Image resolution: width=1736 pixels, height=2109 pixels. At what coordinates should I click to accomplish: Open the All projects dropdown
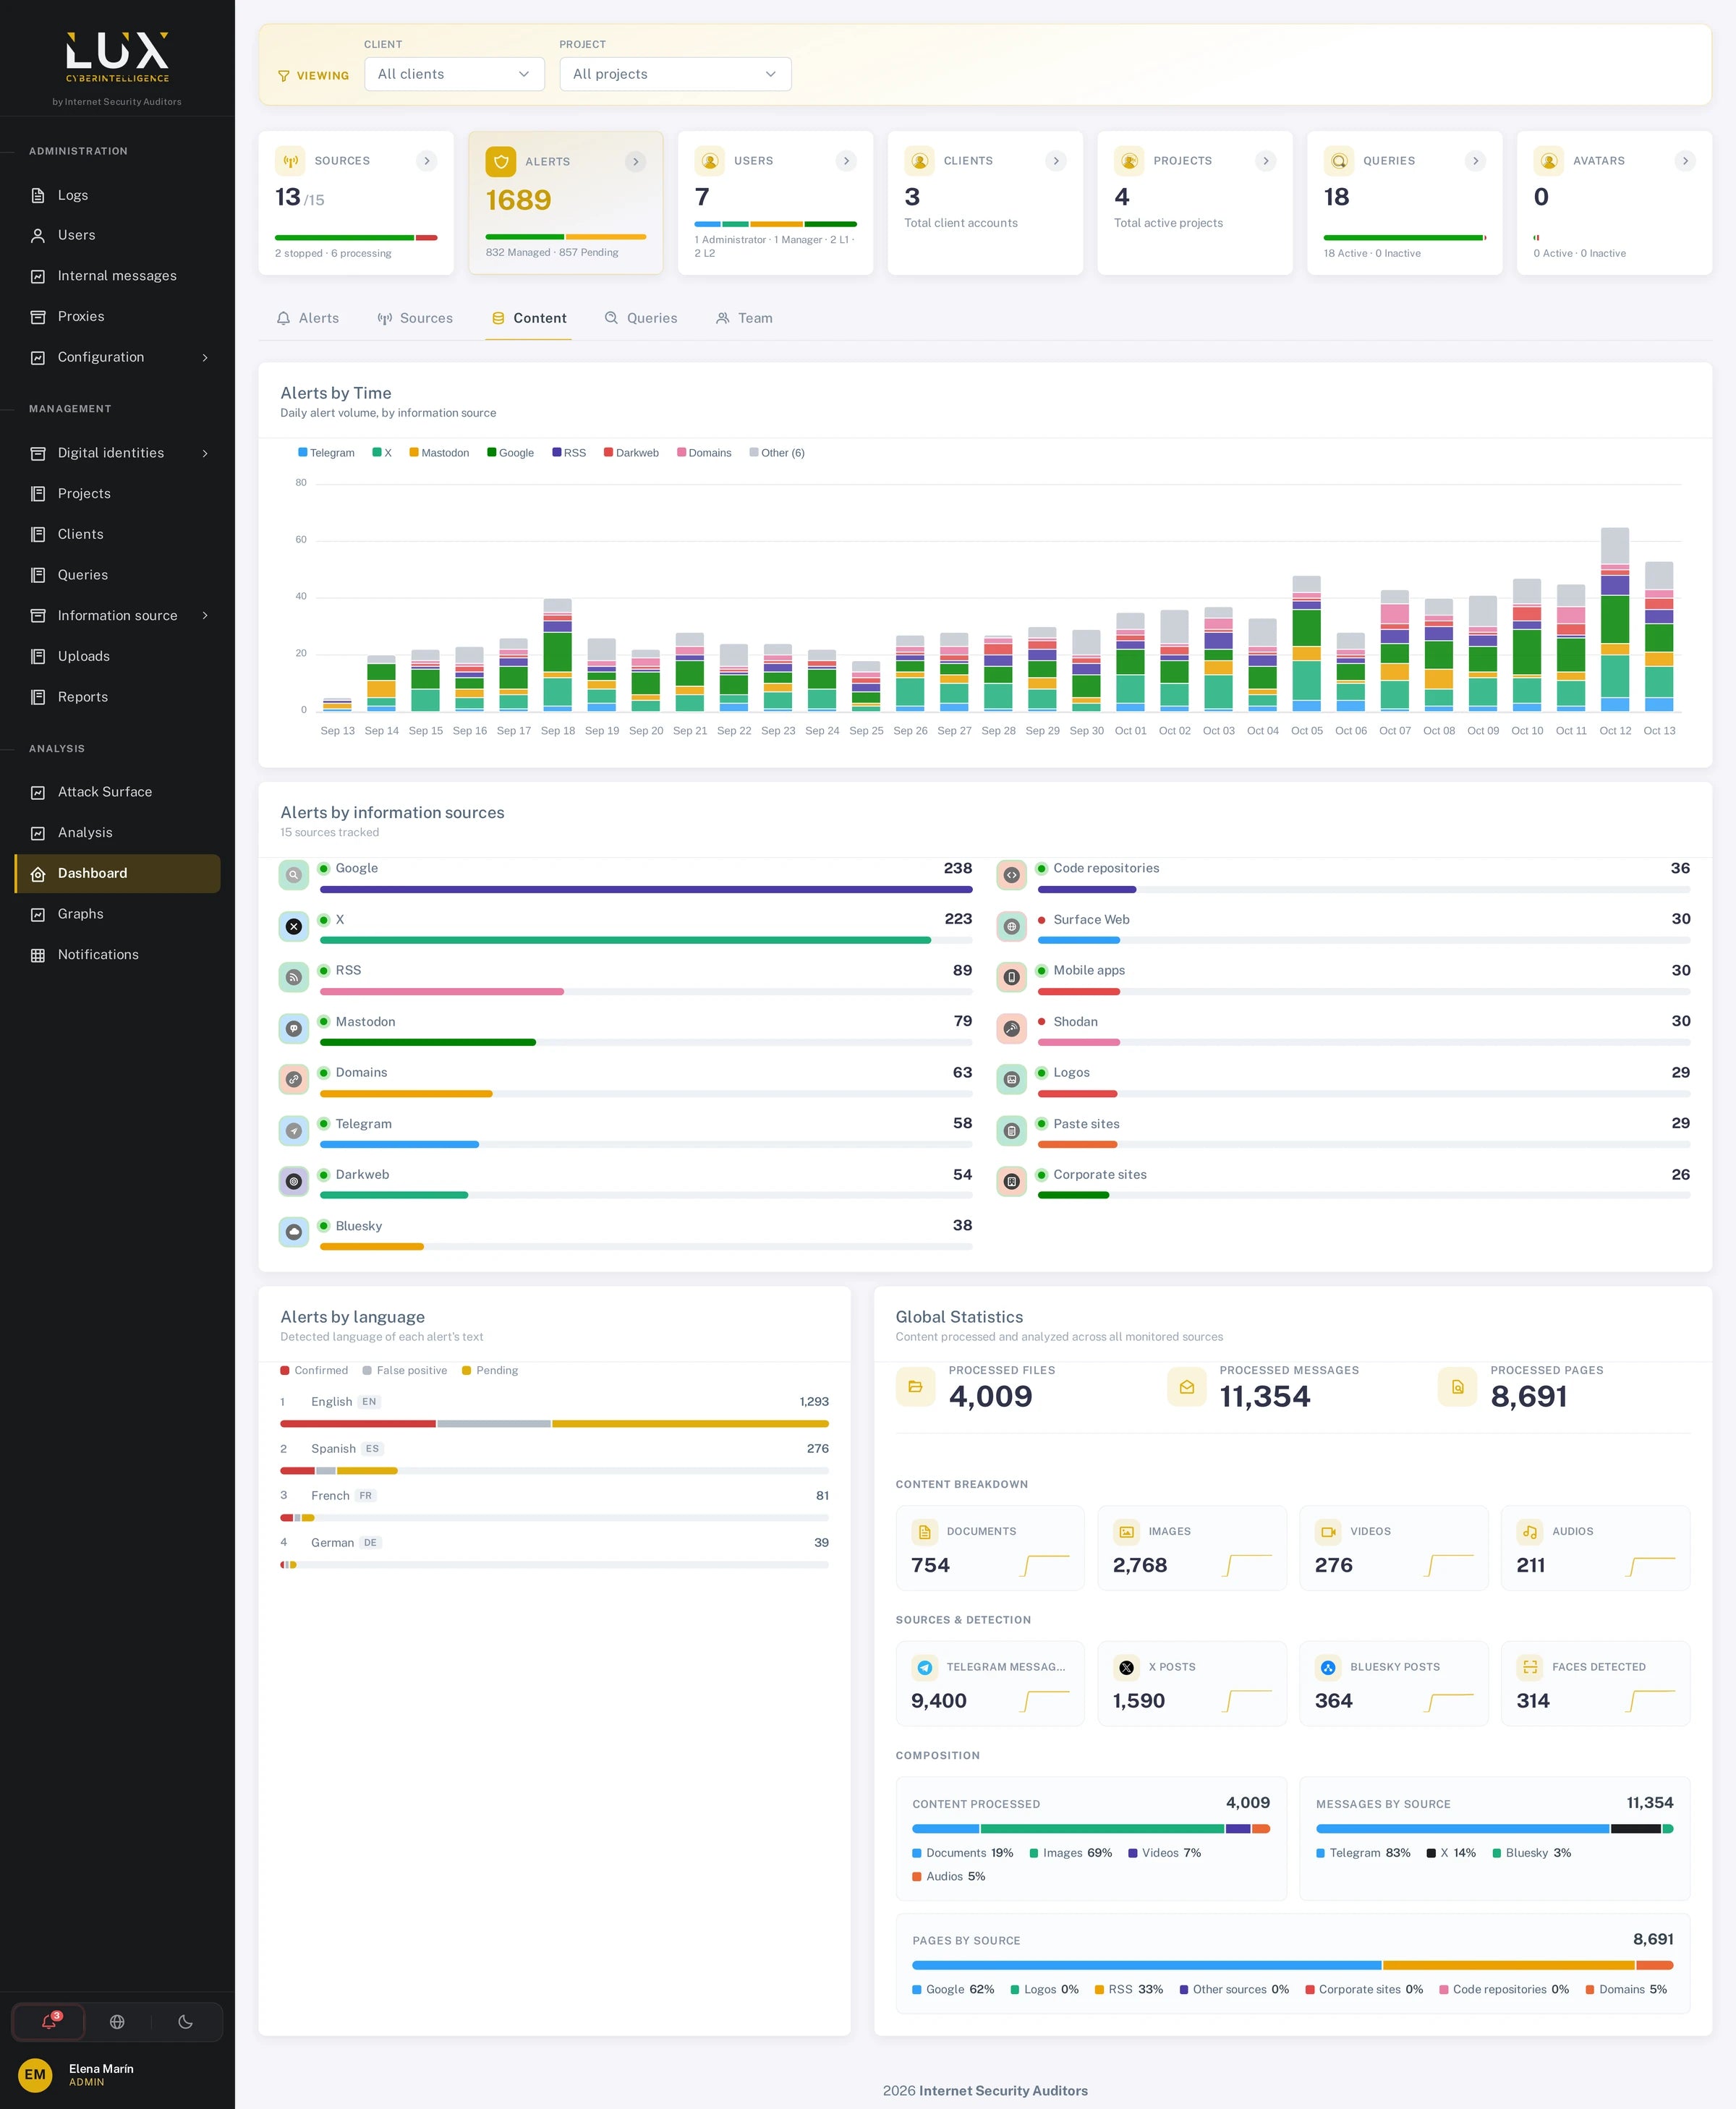[675, 74]
